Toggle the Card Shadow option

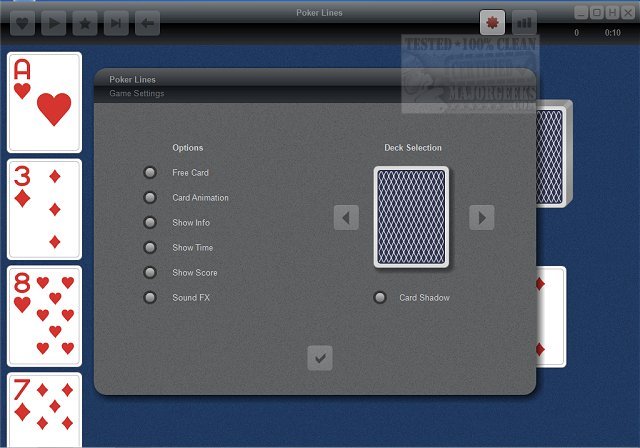[380, 297]
